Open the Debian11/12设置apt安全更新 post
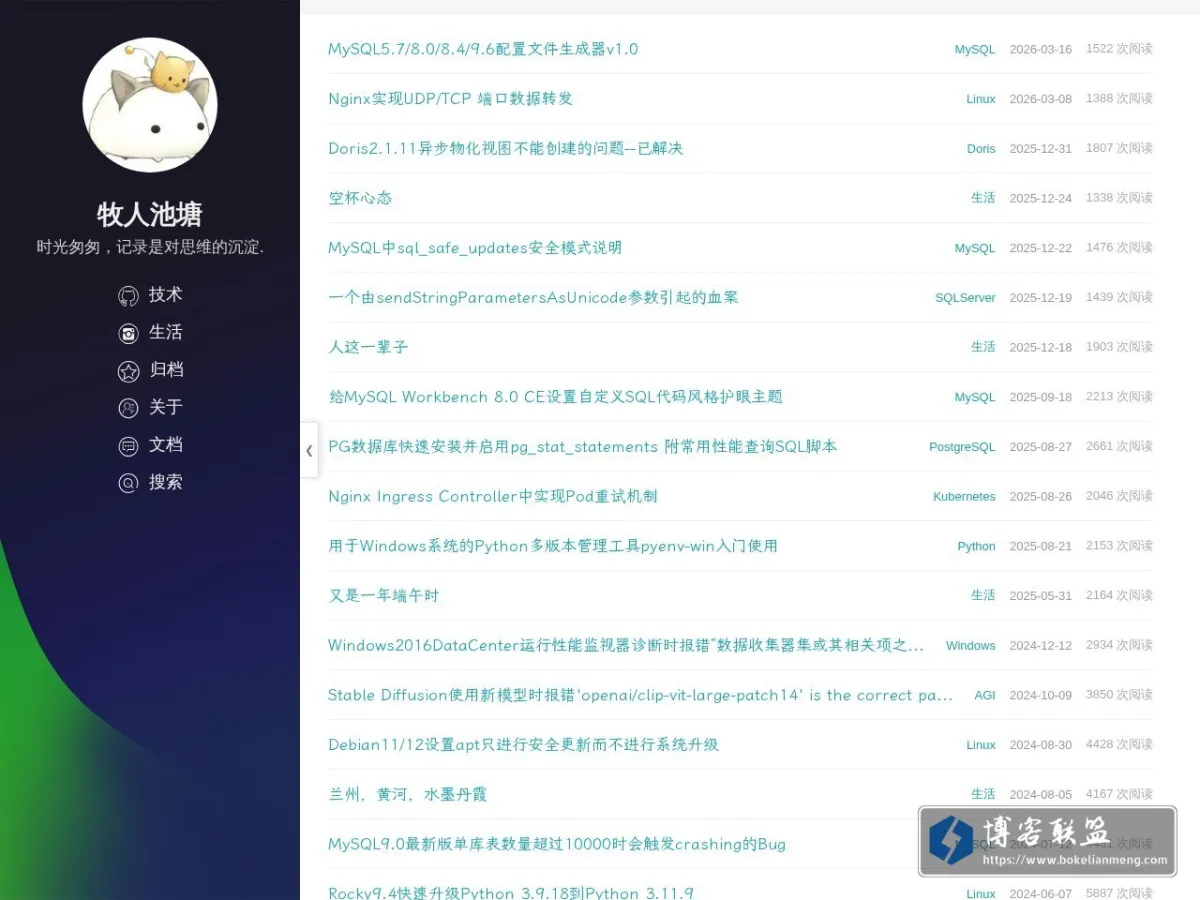 pyautogui.click(x=523, y=744)
